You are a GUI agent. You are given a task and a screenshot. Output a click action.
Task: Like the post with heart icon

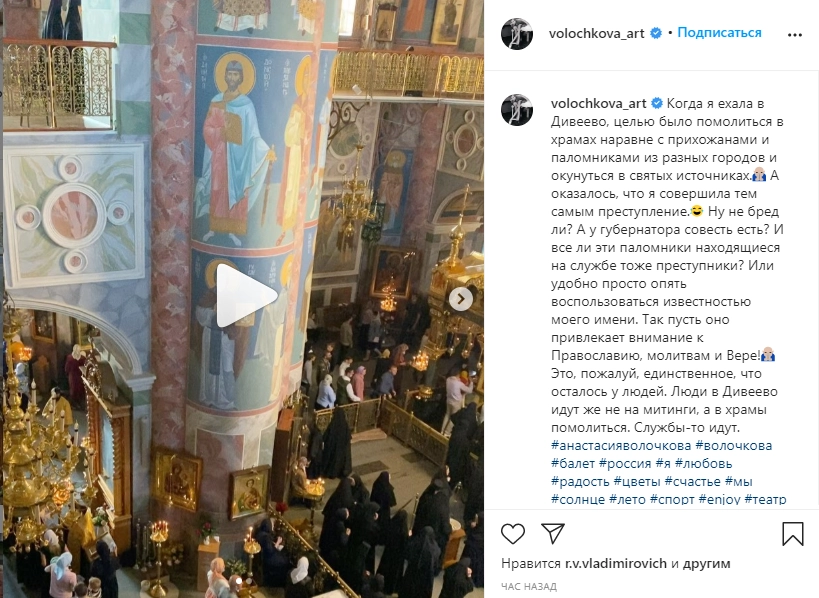[x=513, y=534]
